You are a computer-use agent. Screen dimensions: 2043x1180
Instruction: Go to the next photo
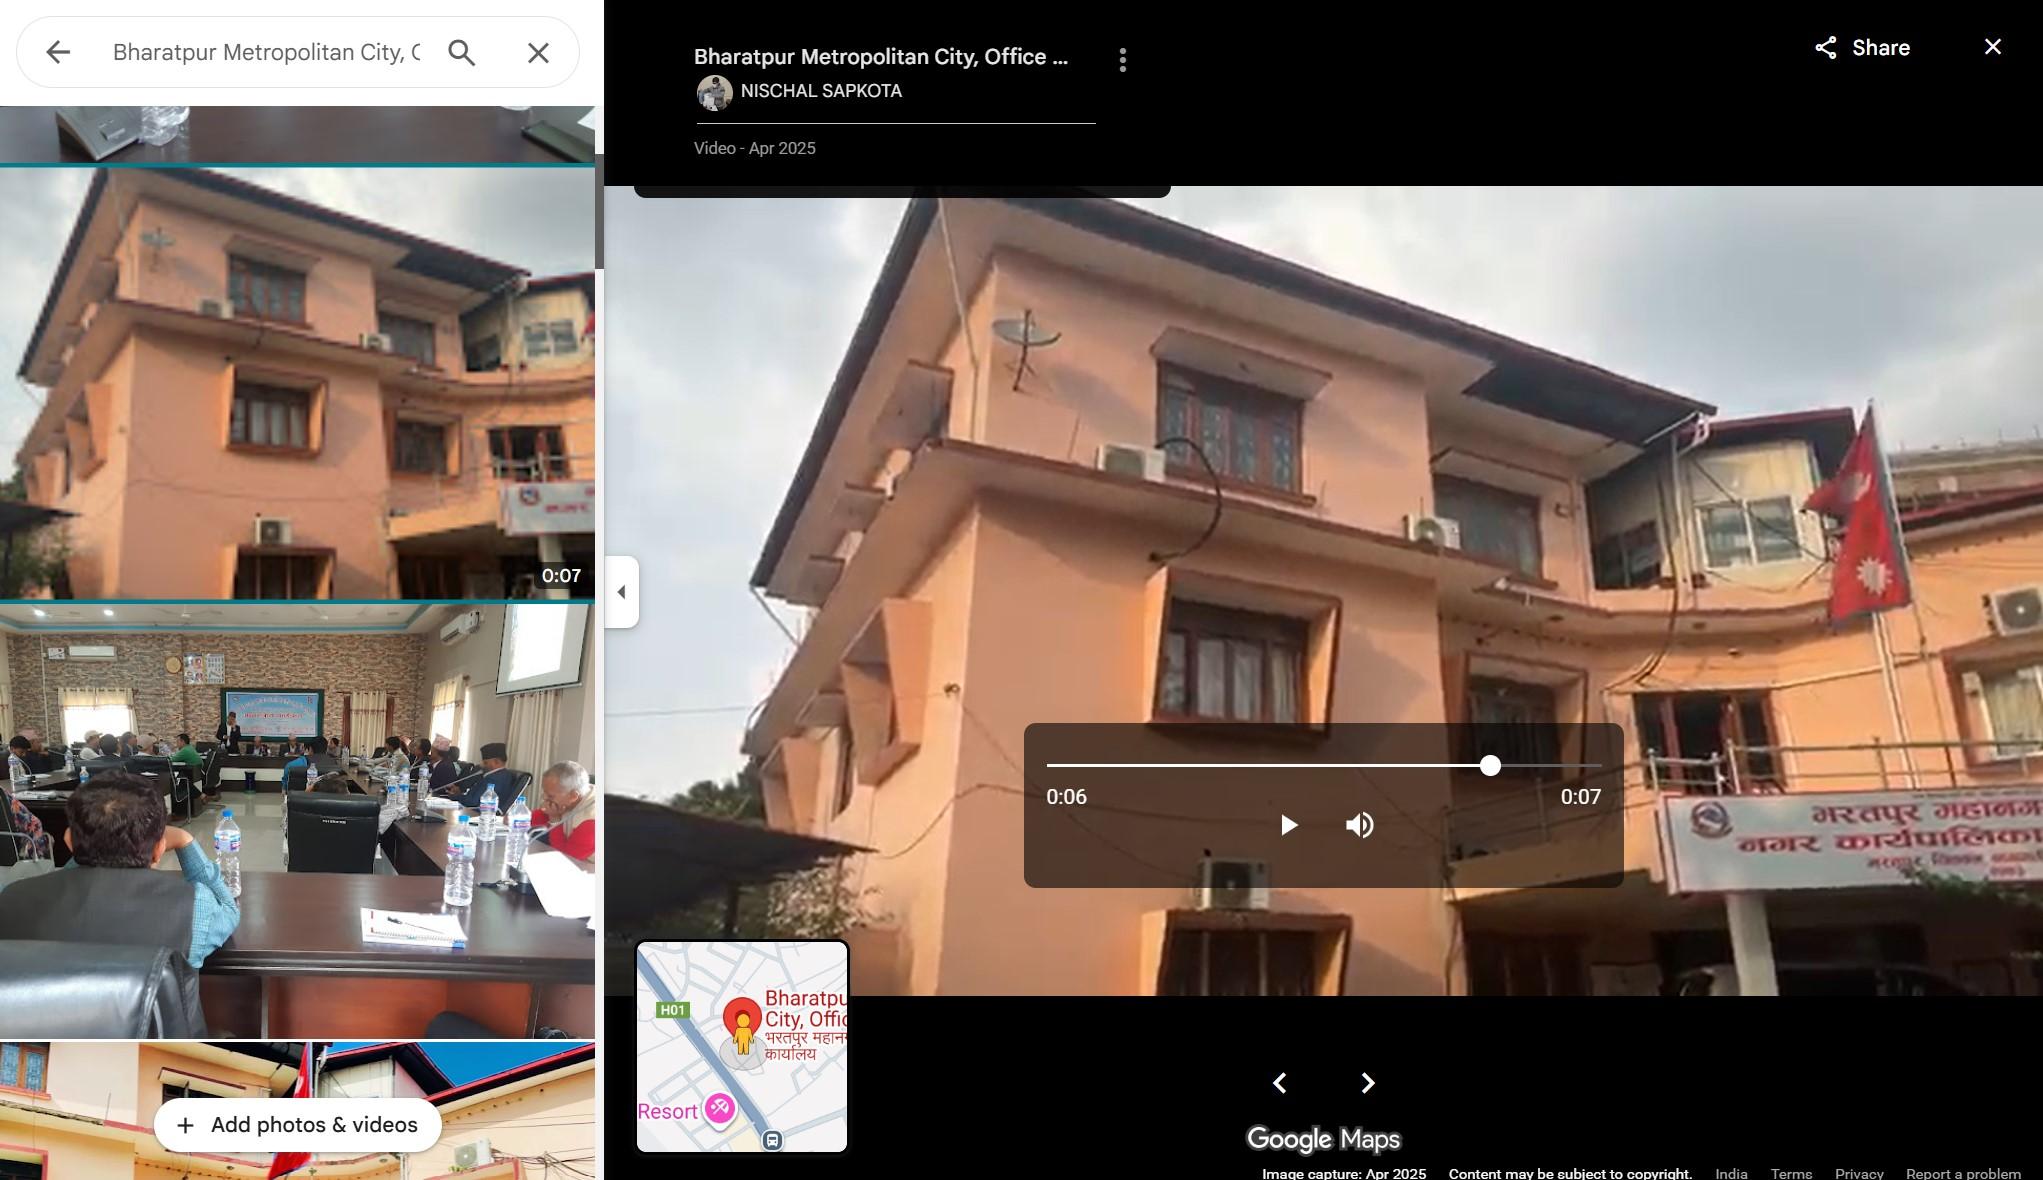click(x=1367, y=1083)
